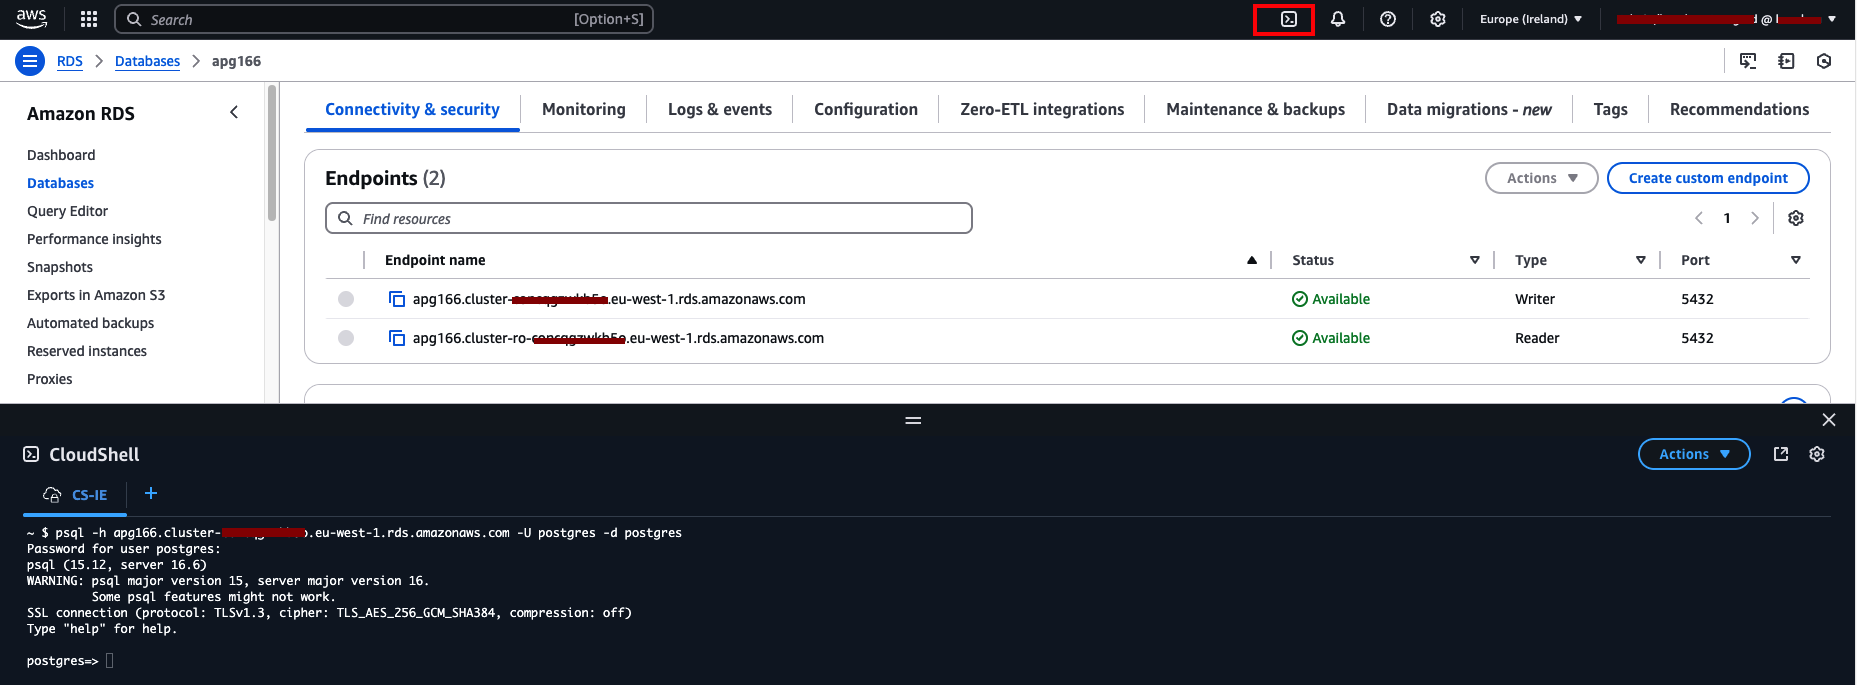Copy the cluster-ro reader endpoint name

tap(397, 338)
